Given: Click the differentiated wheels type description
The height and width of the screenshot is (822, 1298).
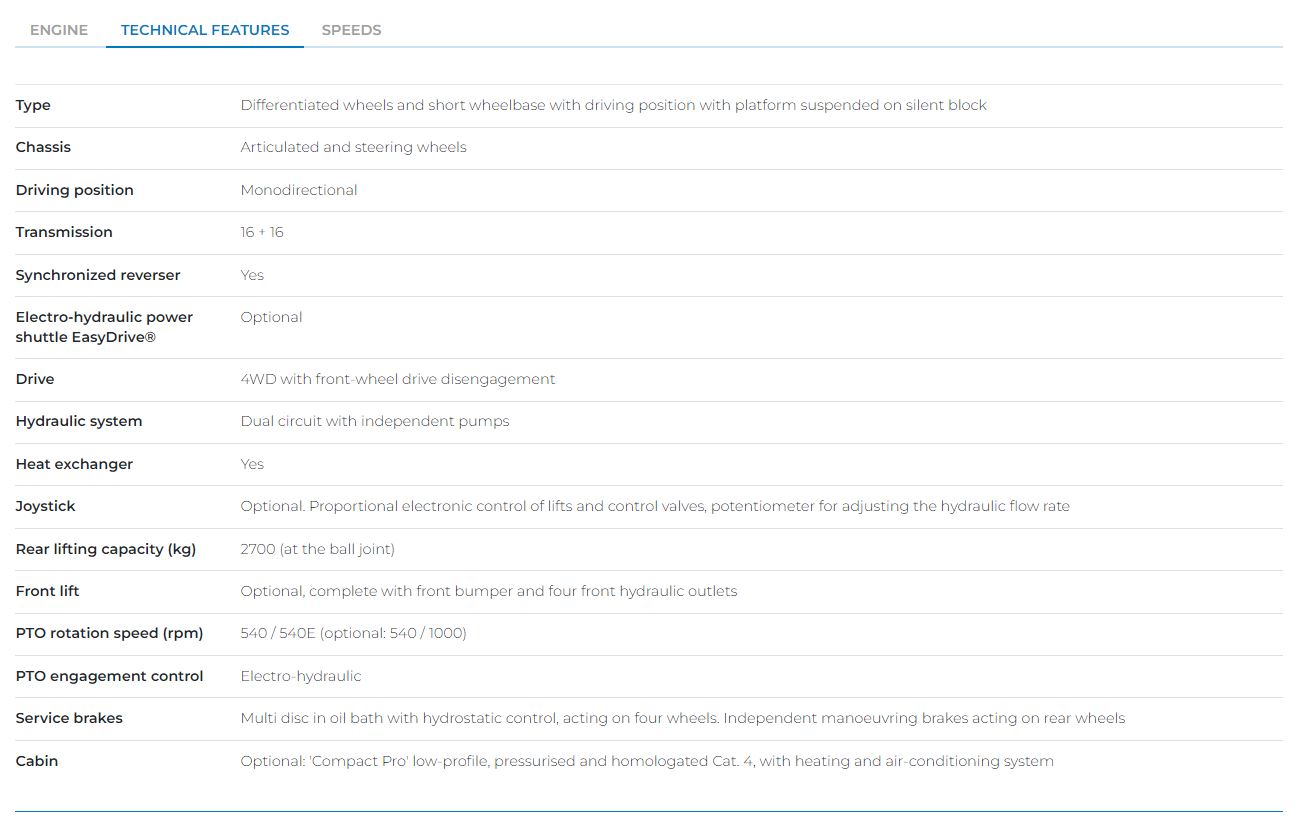Looking at the screenshot, I should (x=613, y=105).
